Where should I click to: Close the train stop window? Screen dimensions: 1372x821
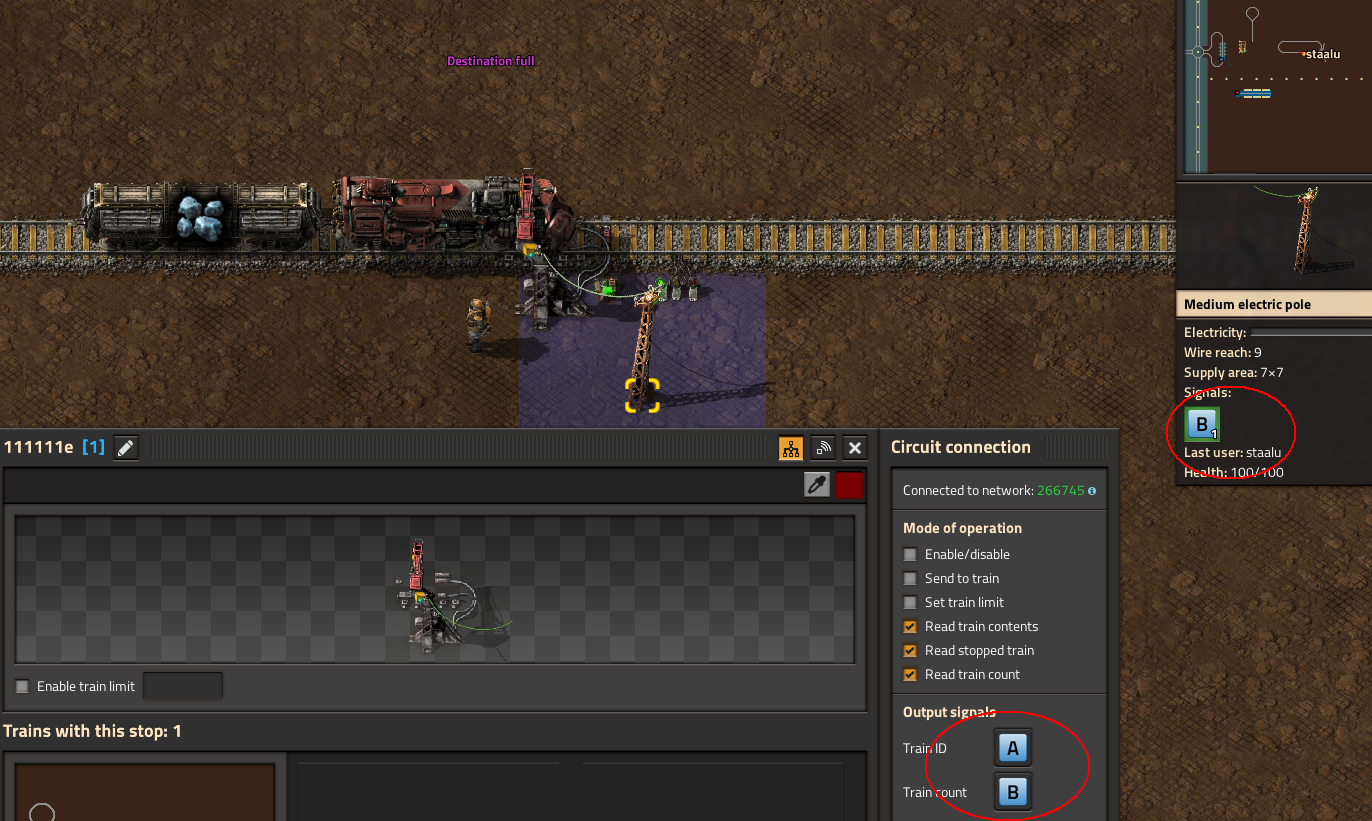click(x=855, y=448)
